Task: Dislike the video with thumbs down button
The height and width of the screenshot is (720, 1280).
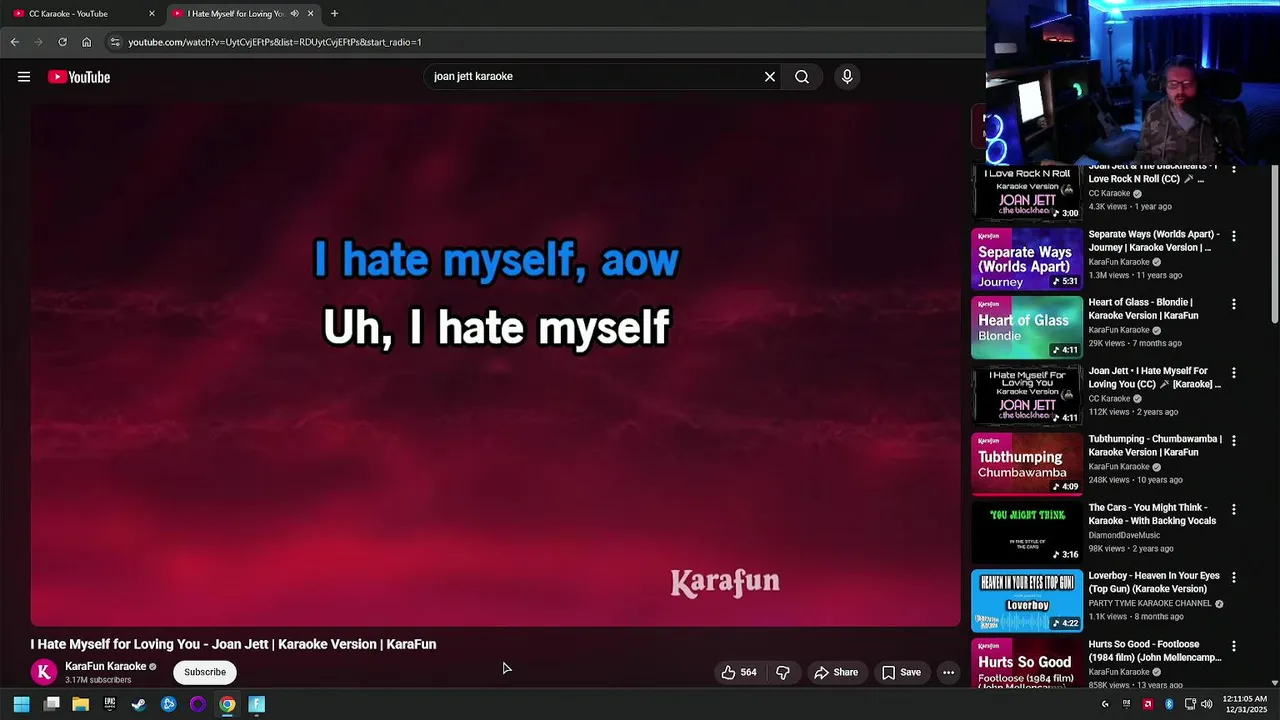Action: click(x=783, y=672)
